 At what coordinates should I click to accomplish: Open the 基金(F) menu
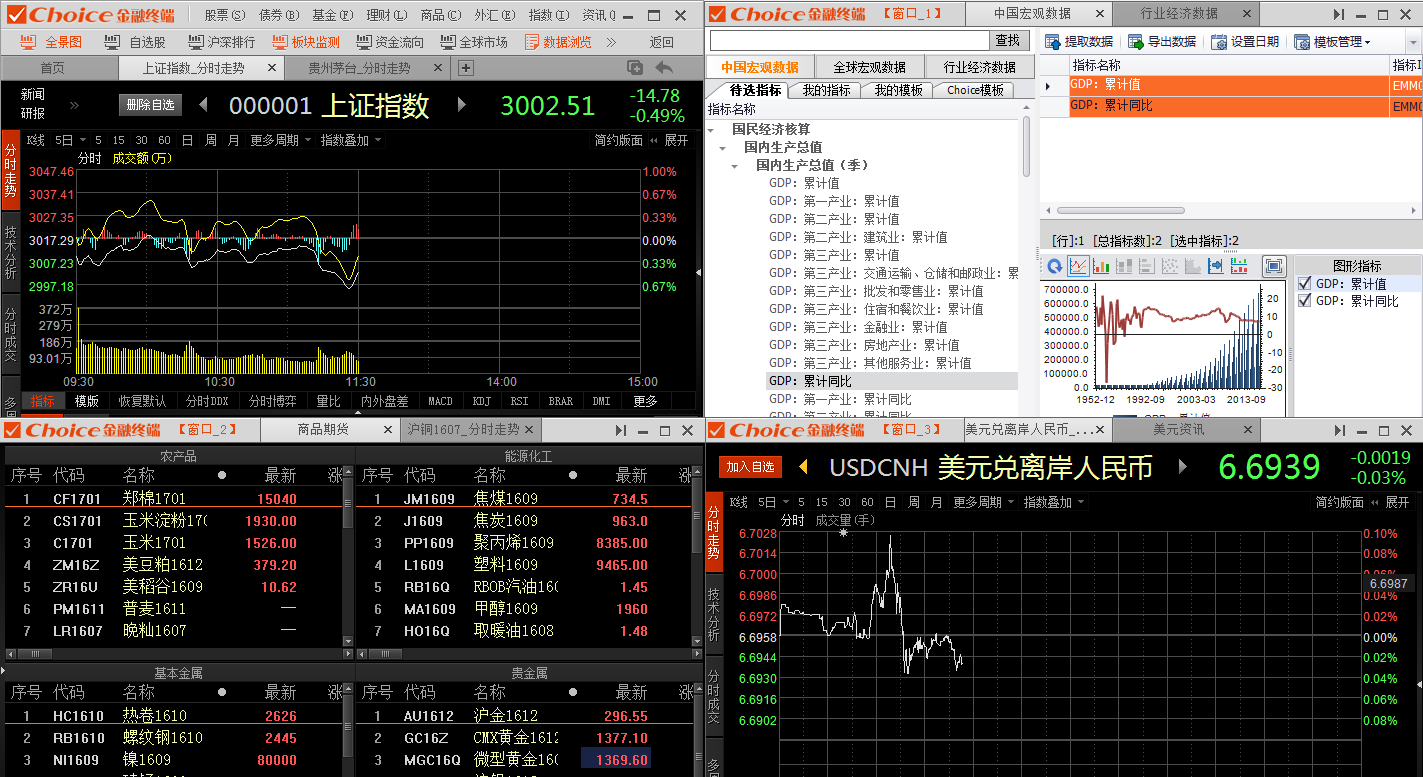(x=332, y=15)
